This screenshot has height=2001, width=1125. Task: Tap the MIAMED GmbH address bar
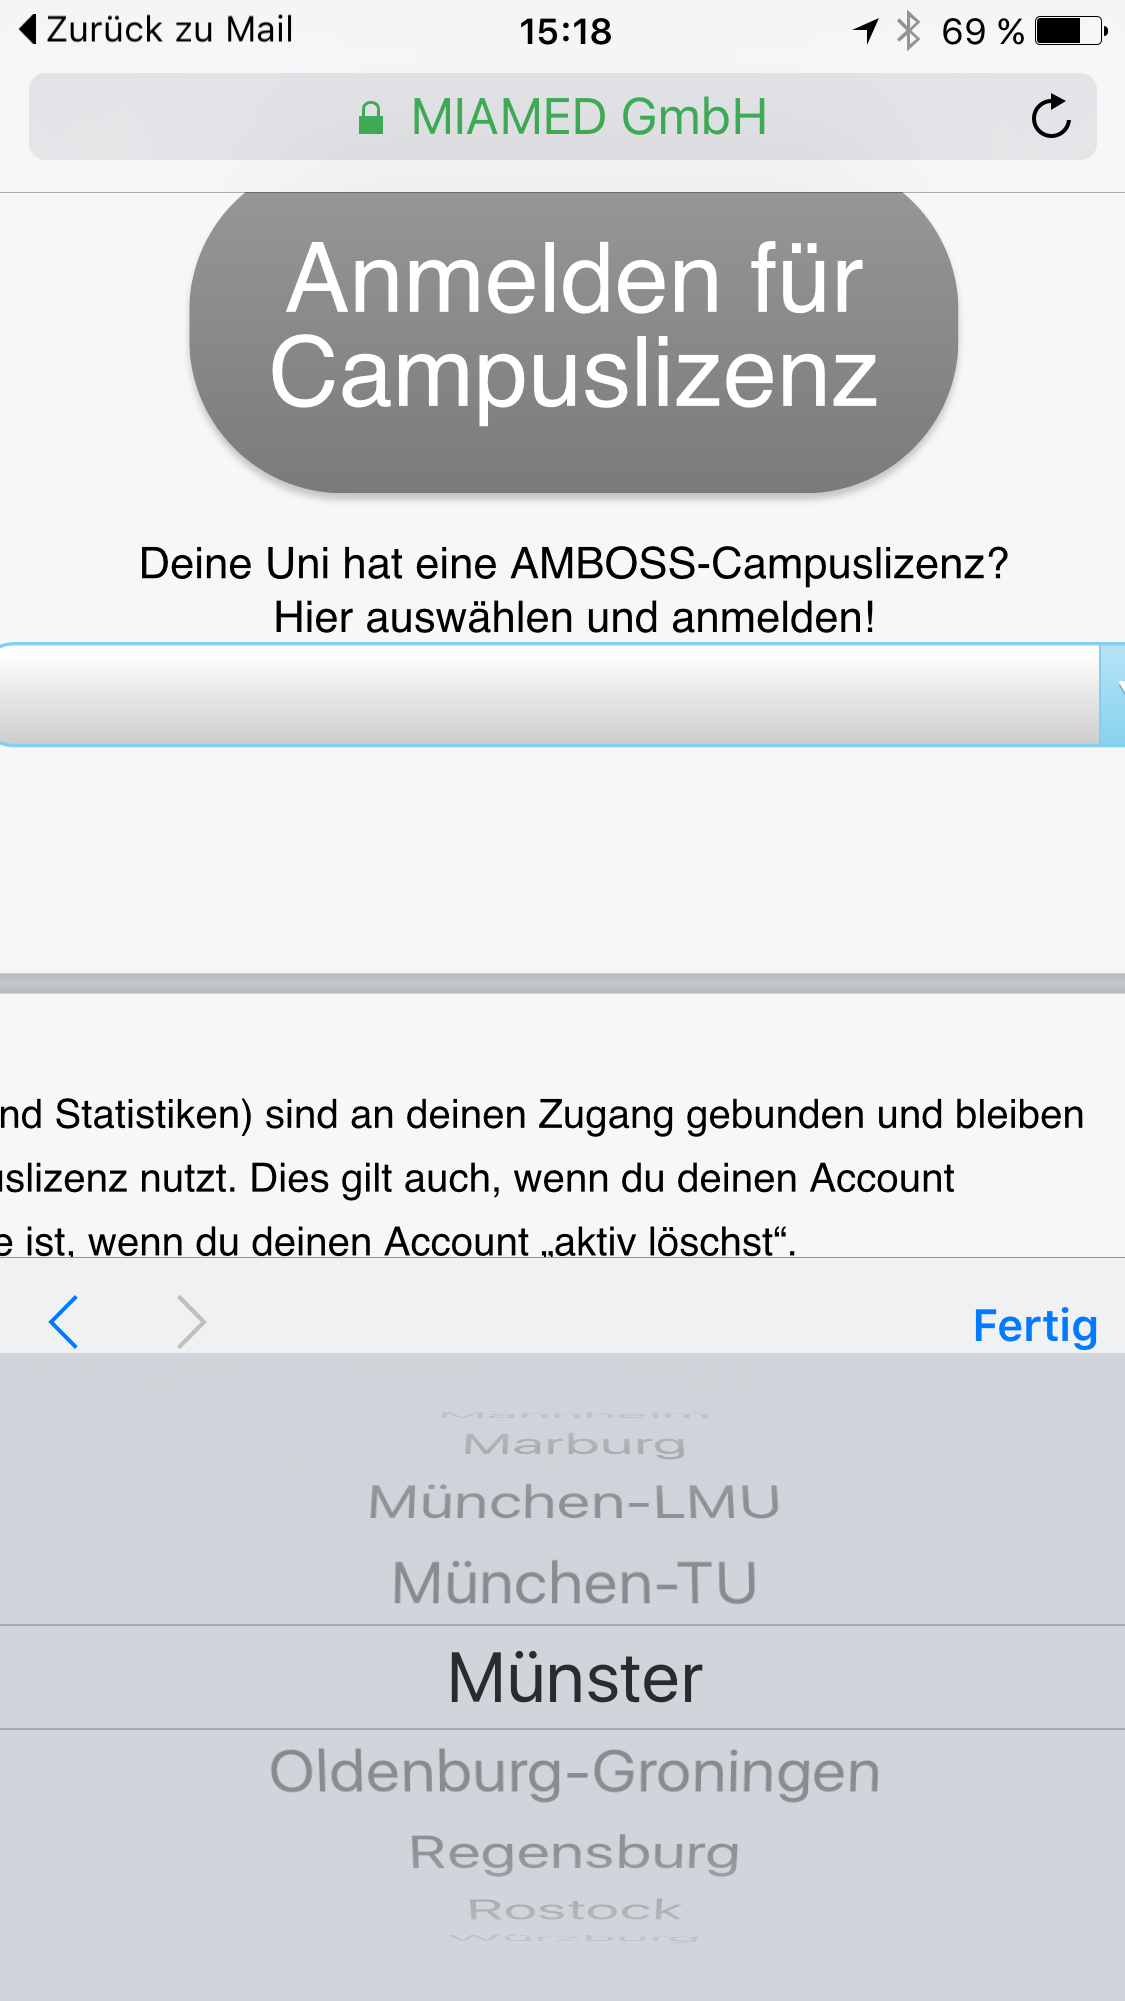coord(562,117)
